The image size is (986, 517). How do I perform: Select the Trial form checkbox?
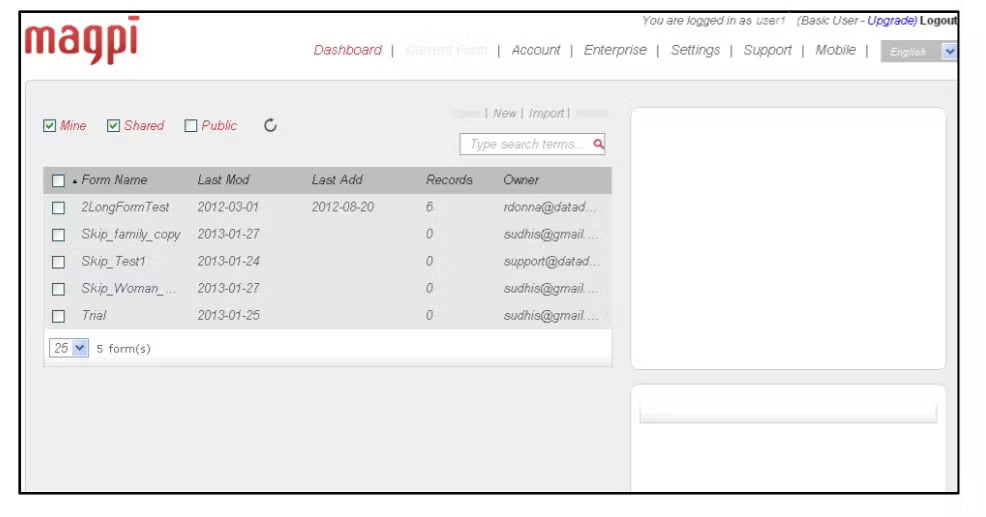point(58,316)
